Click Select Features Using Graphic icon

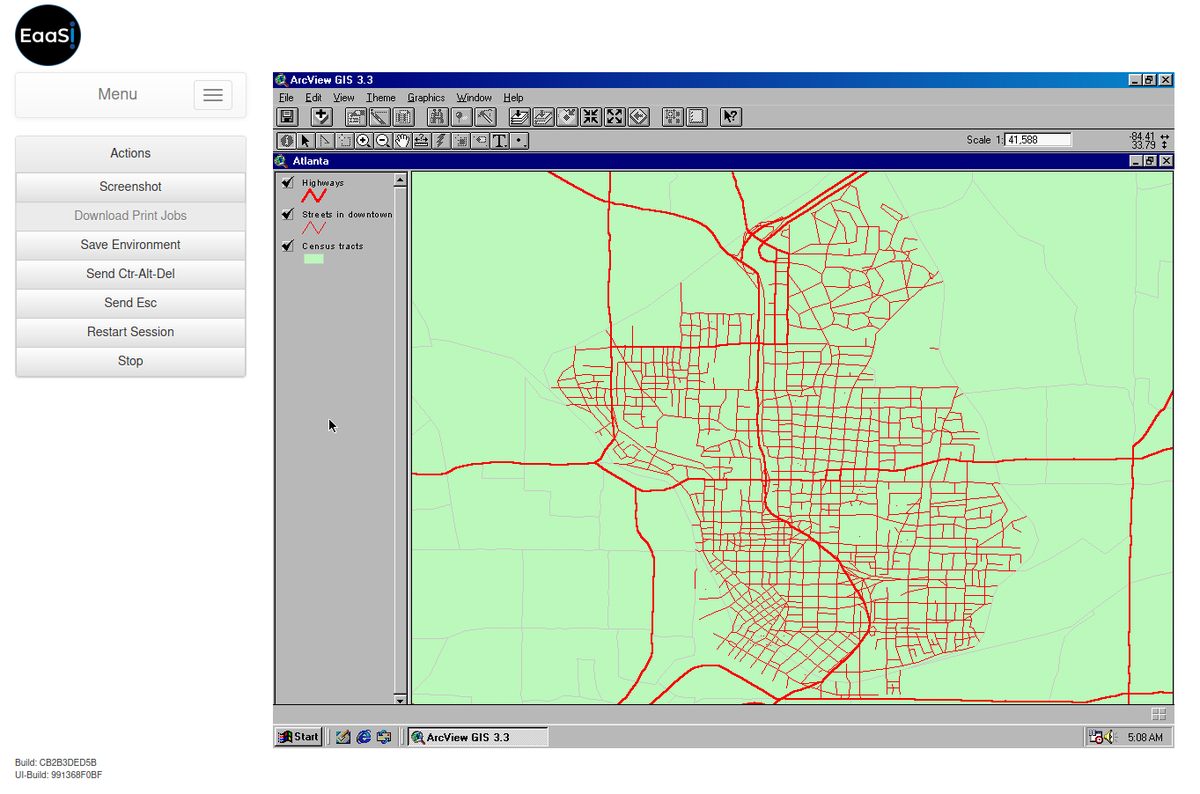point(673,117)
